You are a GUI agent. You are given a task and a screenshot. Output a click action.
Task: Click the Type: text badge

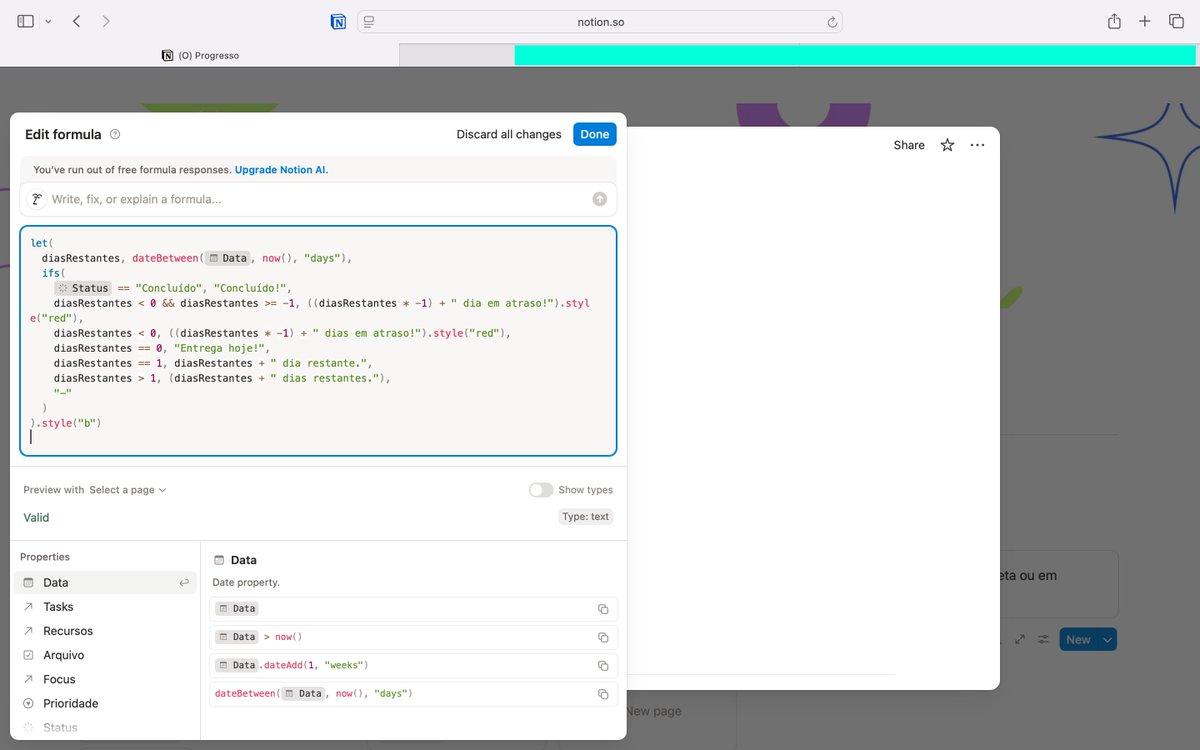coord(586,517)
